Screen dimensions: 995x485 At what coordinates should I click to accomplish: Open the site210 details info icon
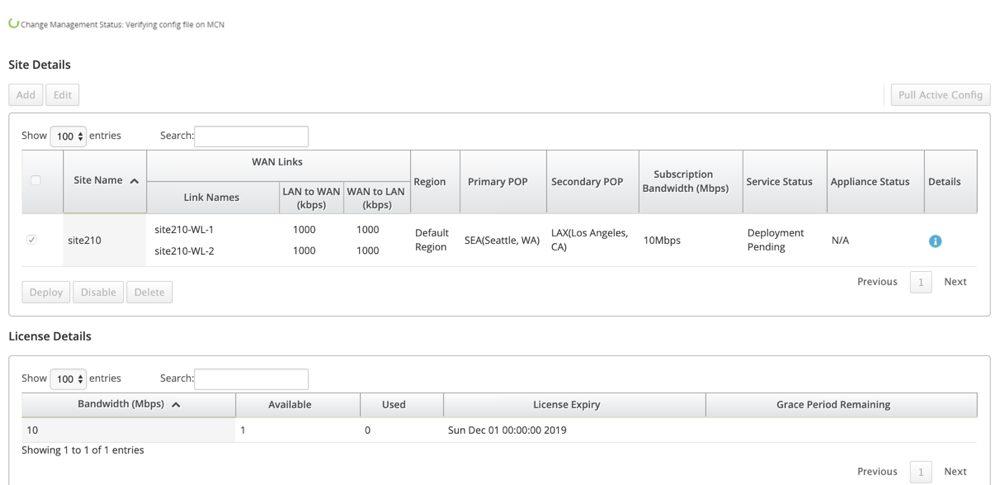tap(935, 241)
